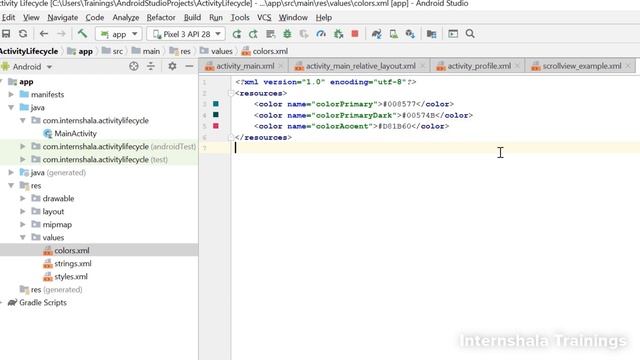Click colorAccent pink gutter color swatch

click(x=216, y=126)
